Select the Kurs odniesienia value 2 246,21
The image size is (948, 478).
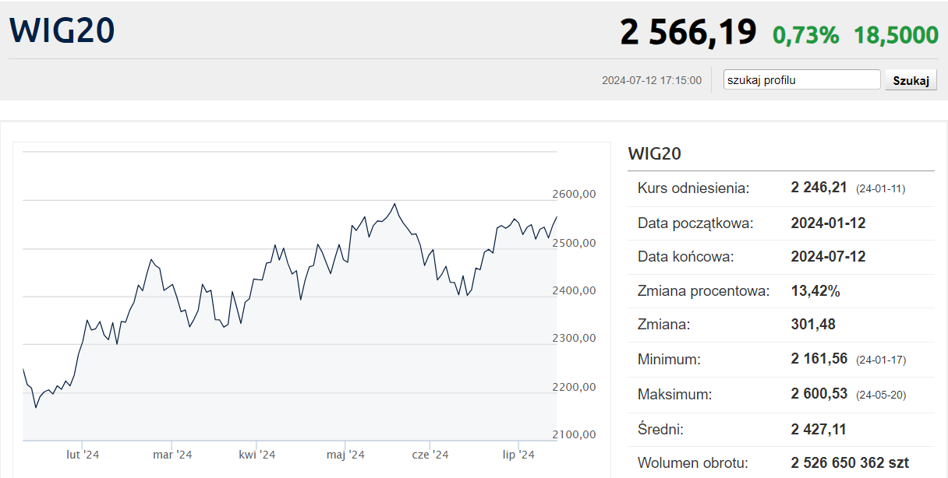(x=818, y=188)
